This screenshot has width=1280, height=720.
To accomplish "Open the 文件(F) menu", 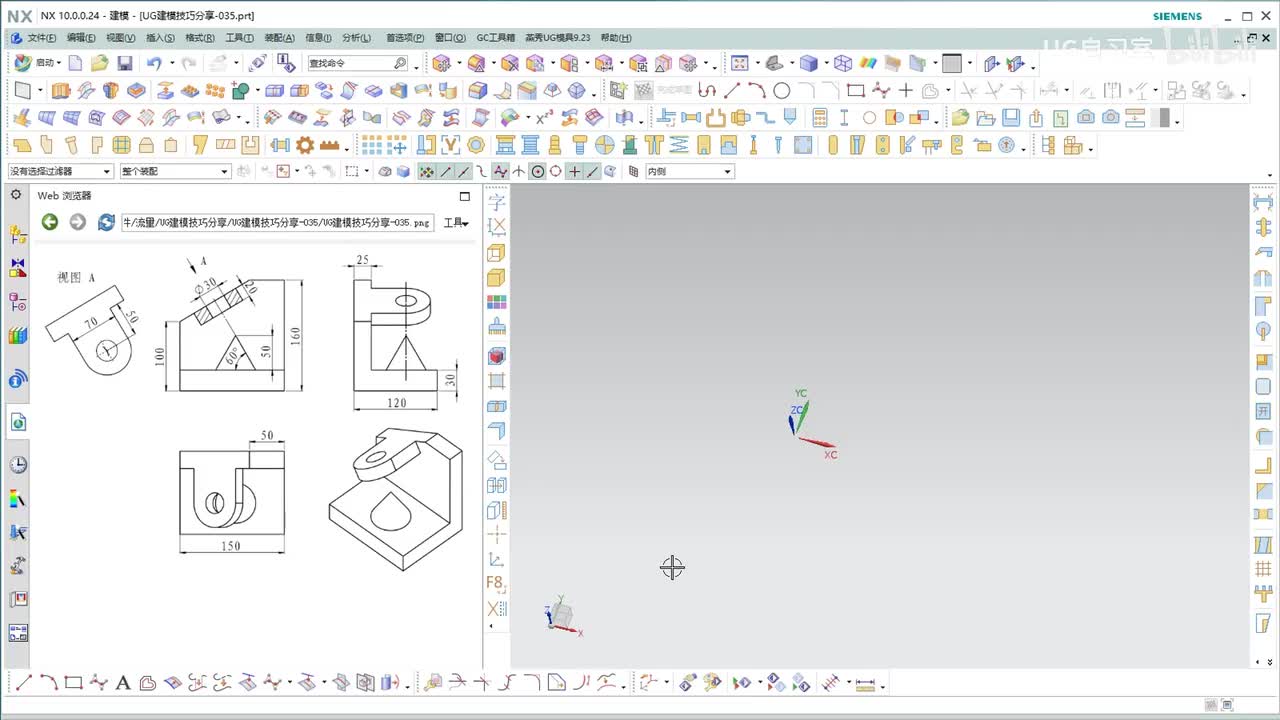I will click(42, 38).
